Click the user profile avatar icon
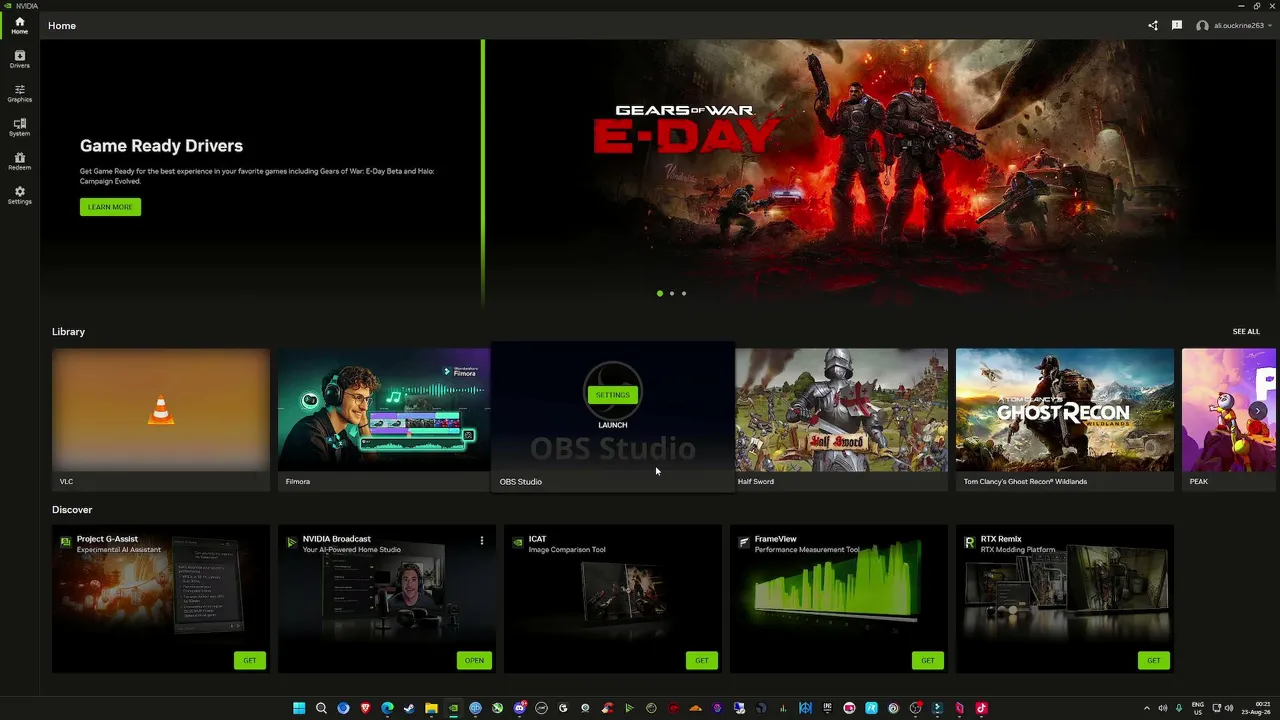The height and width of the screenshot is (720, 1280). [x=1202, y=25]
